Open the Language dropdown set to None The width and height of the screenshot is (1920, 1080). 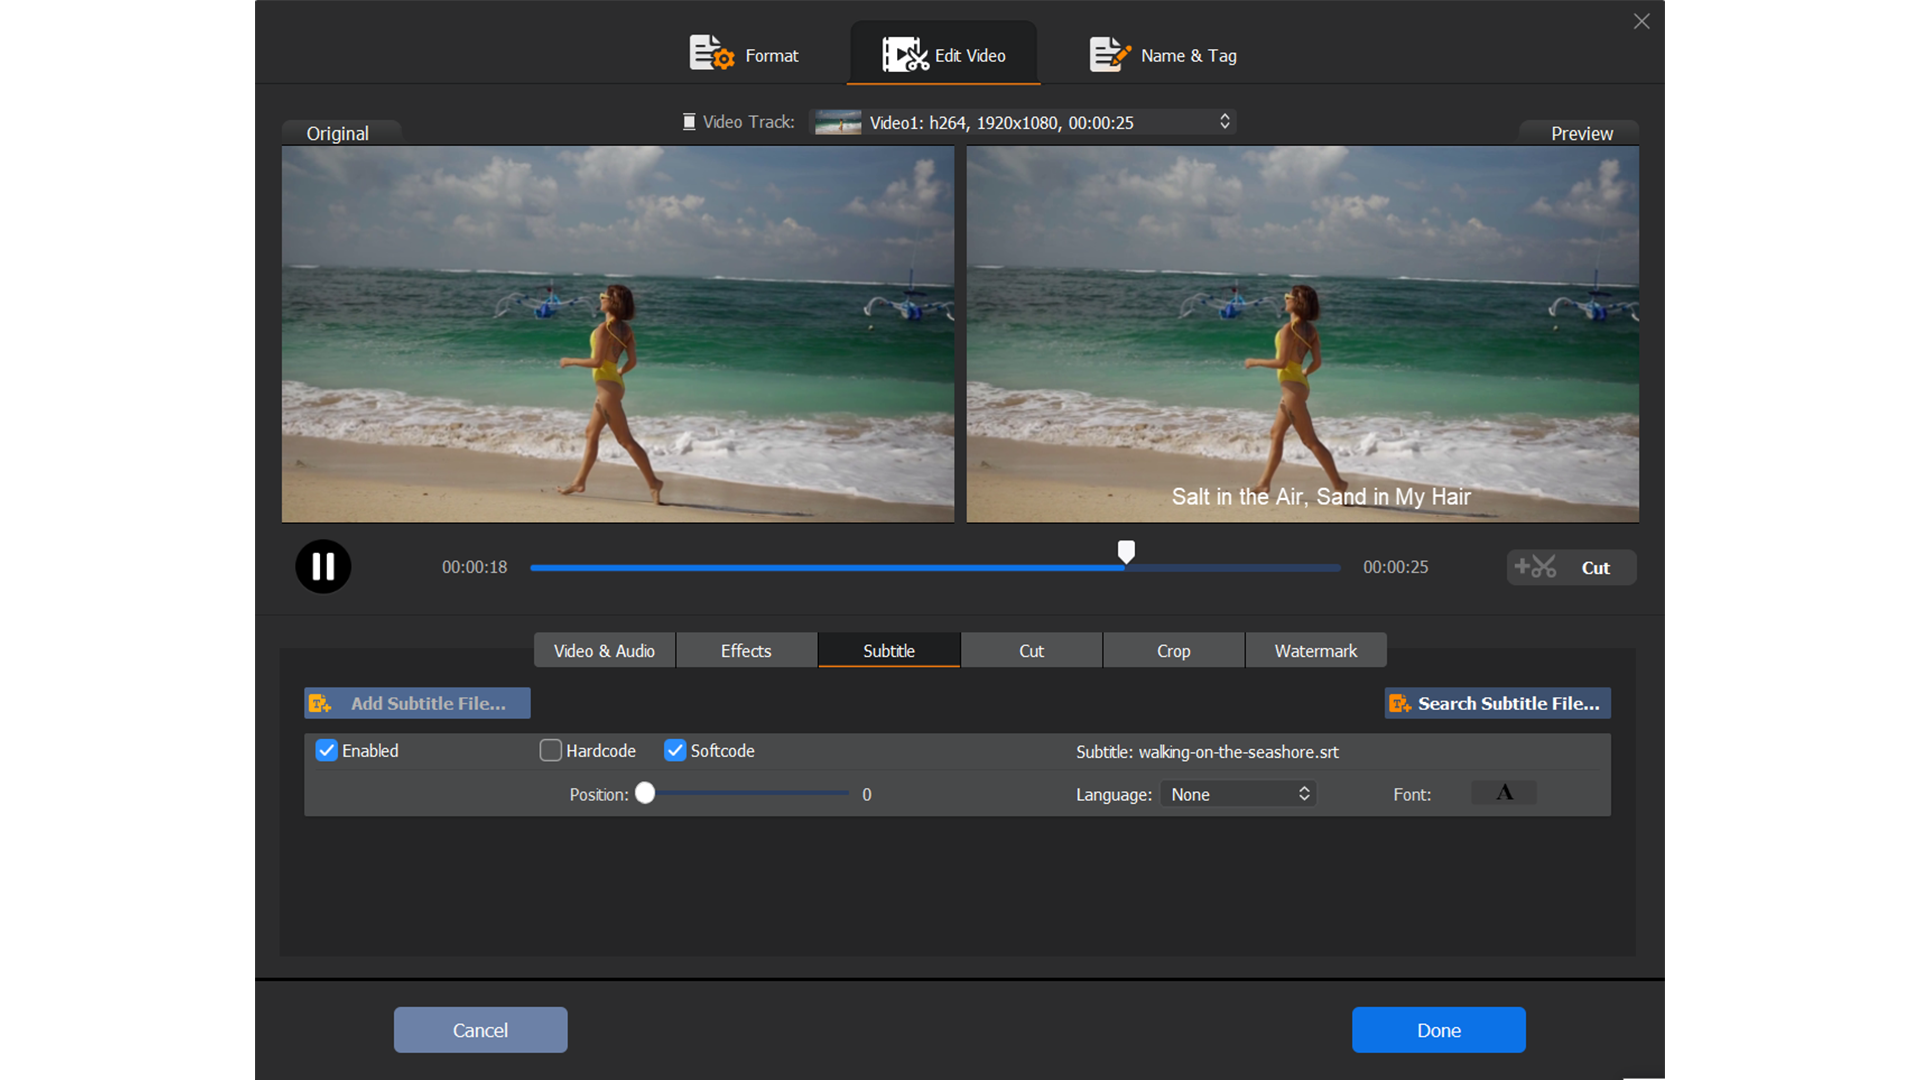(1237, 794)
